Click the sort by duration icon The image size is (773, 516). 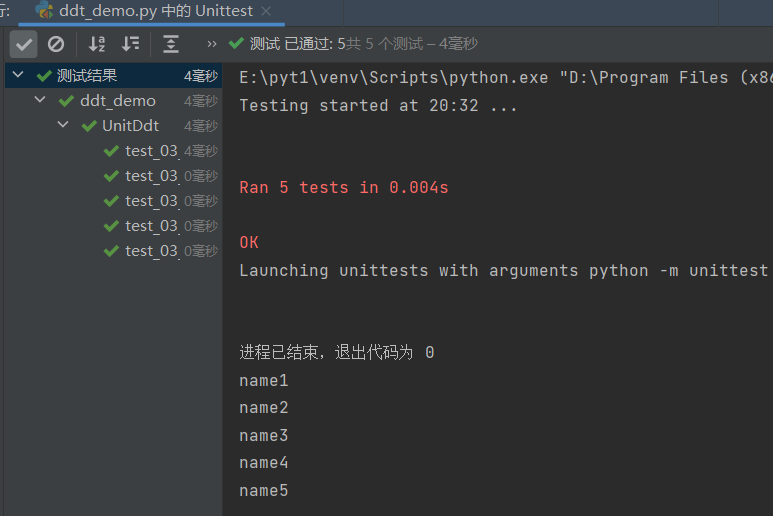click(131, 44)
